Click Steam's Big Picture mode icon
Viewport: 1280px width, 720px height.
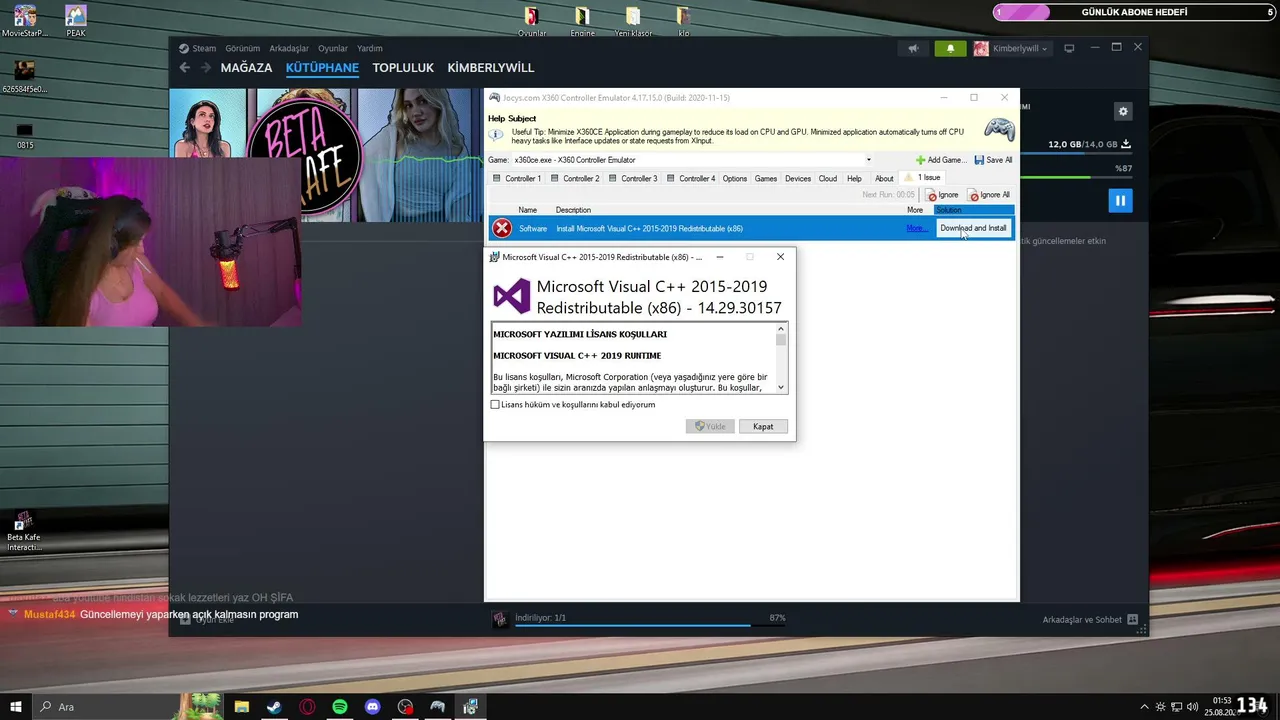point(1069,48)
